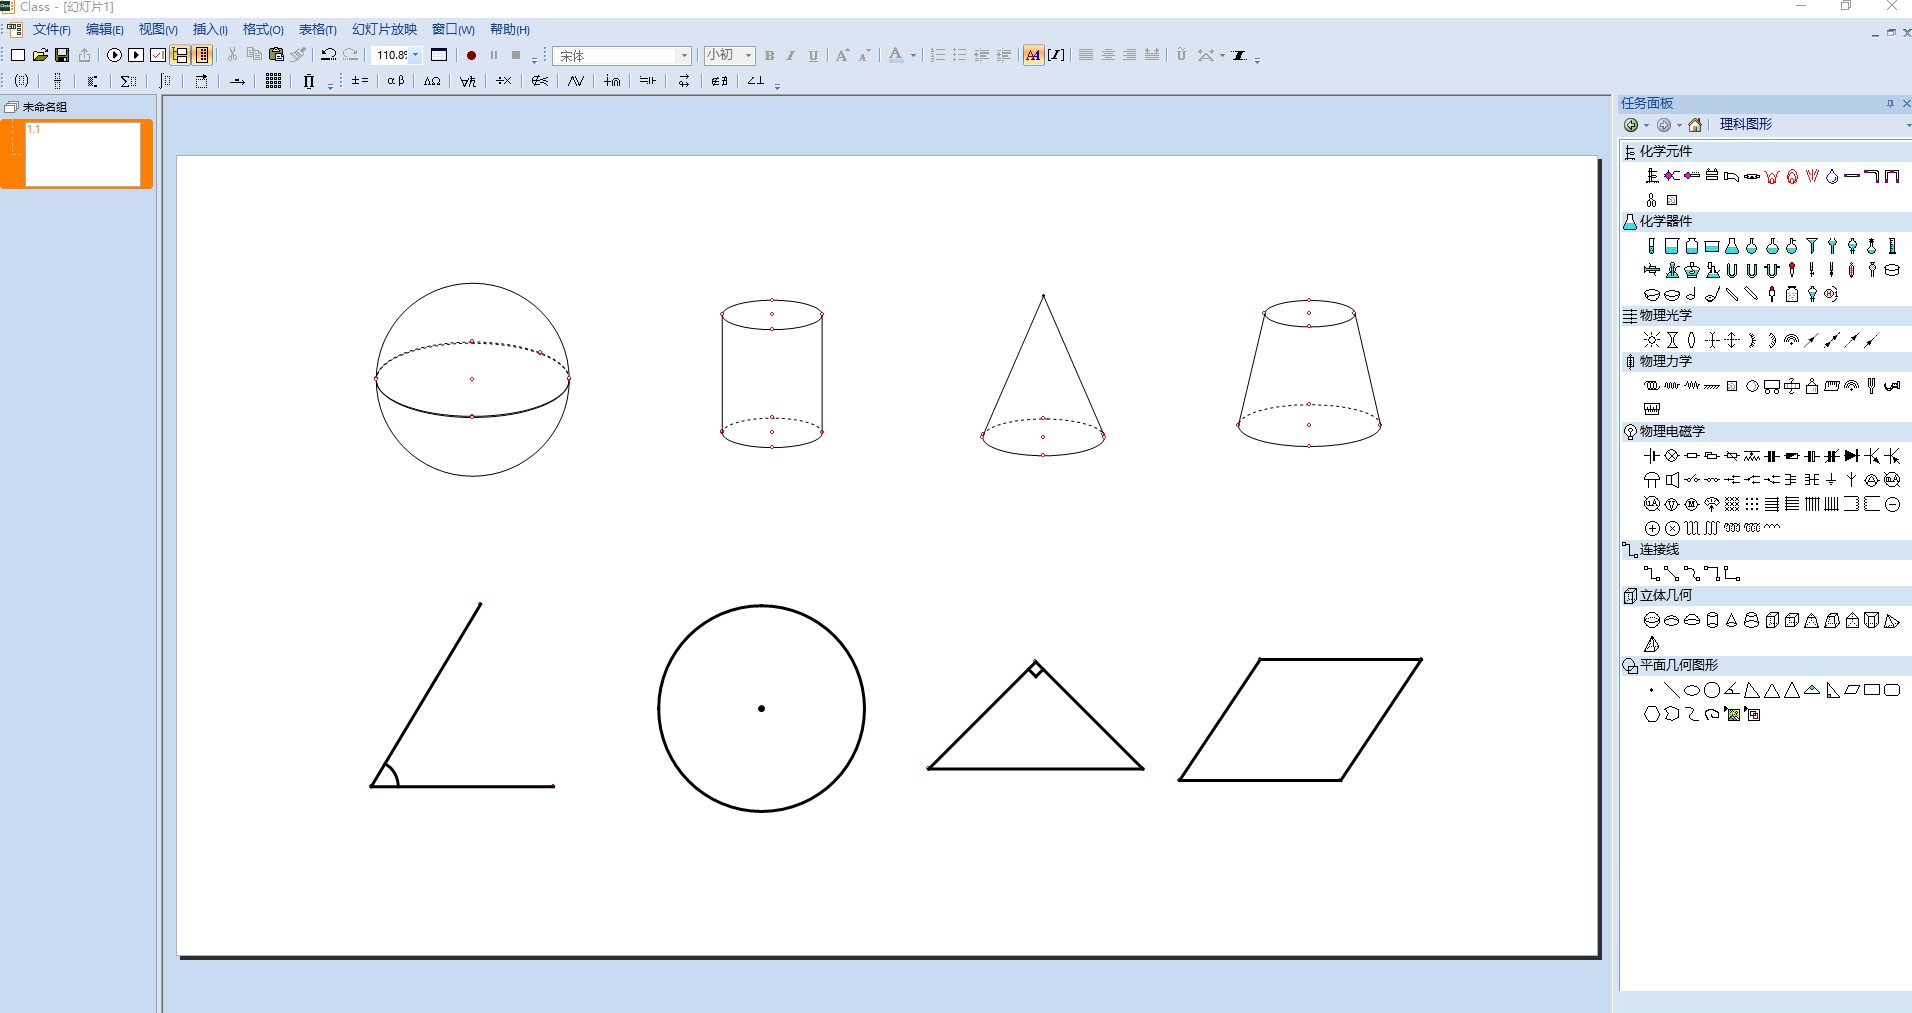Viewport: 1912px width, 1013px height.
Task: Increase font size with the A-up icon
Action: (842, 55)
